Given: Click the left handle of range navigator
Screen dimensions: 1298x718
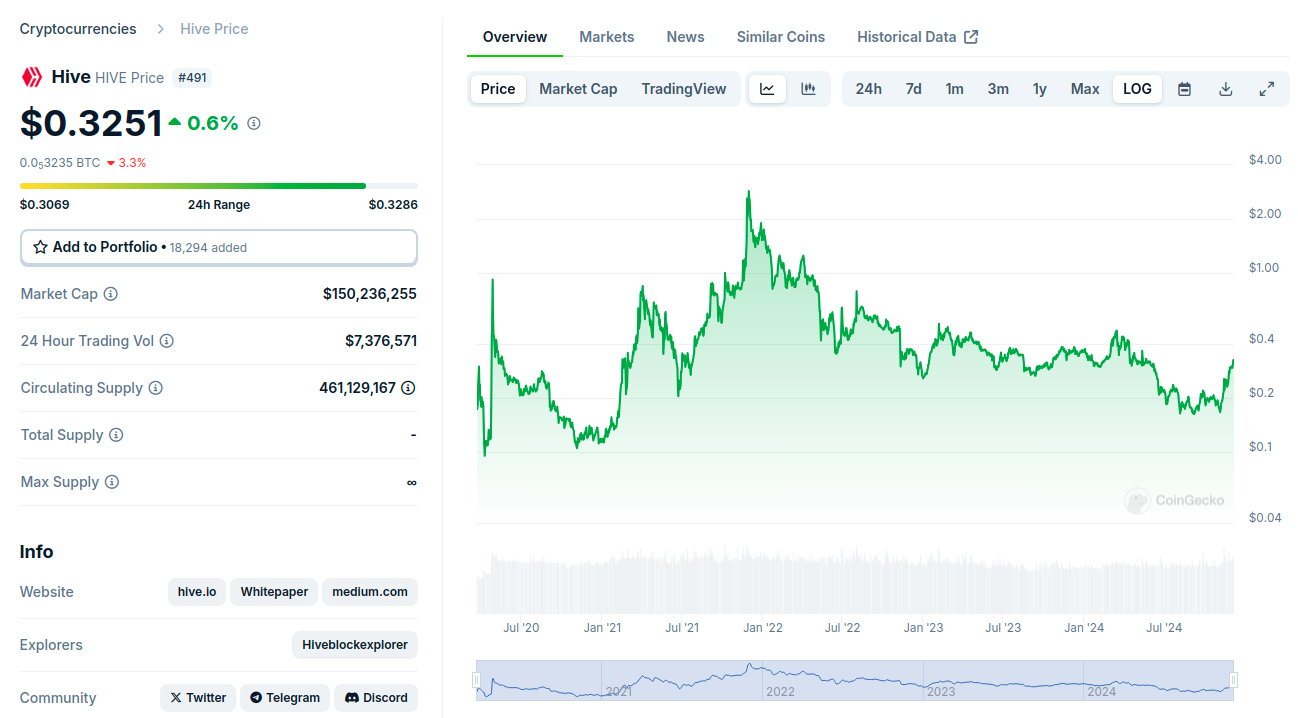Looking at the screenshot, I should coord(476,680).
